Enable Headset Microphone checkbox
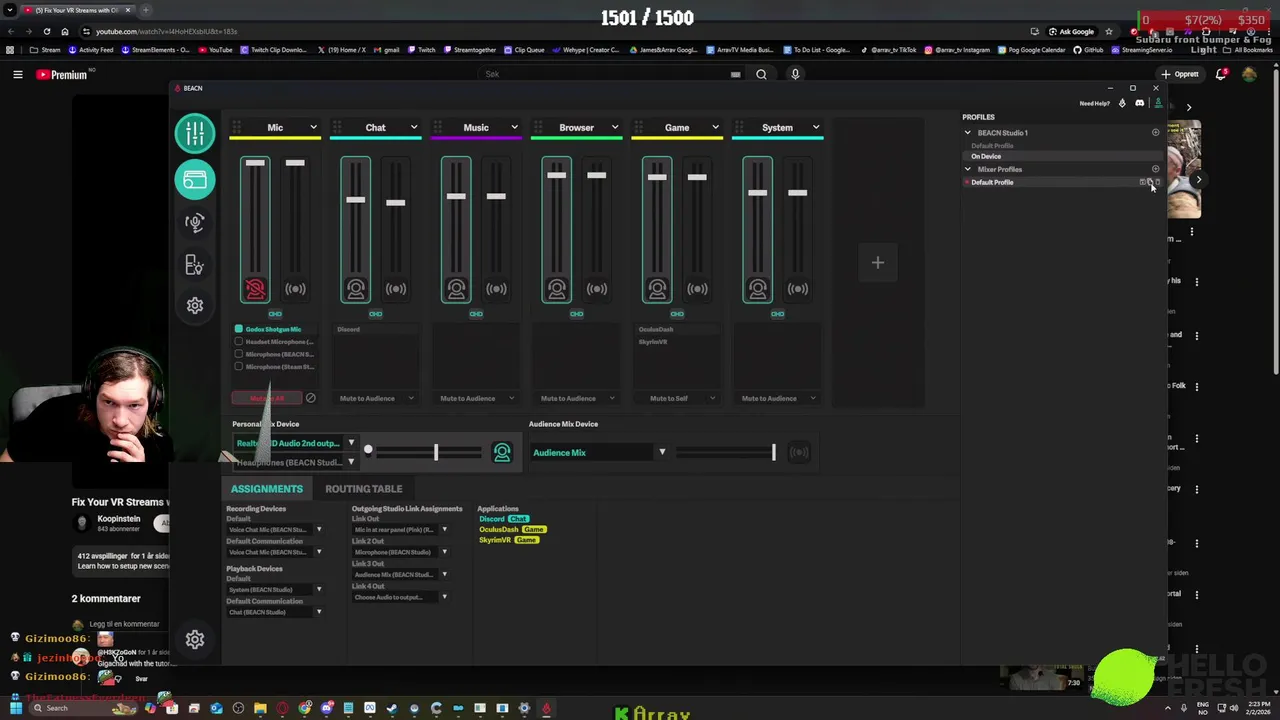This screenshot has width=1280, height=720. point(239,342)
